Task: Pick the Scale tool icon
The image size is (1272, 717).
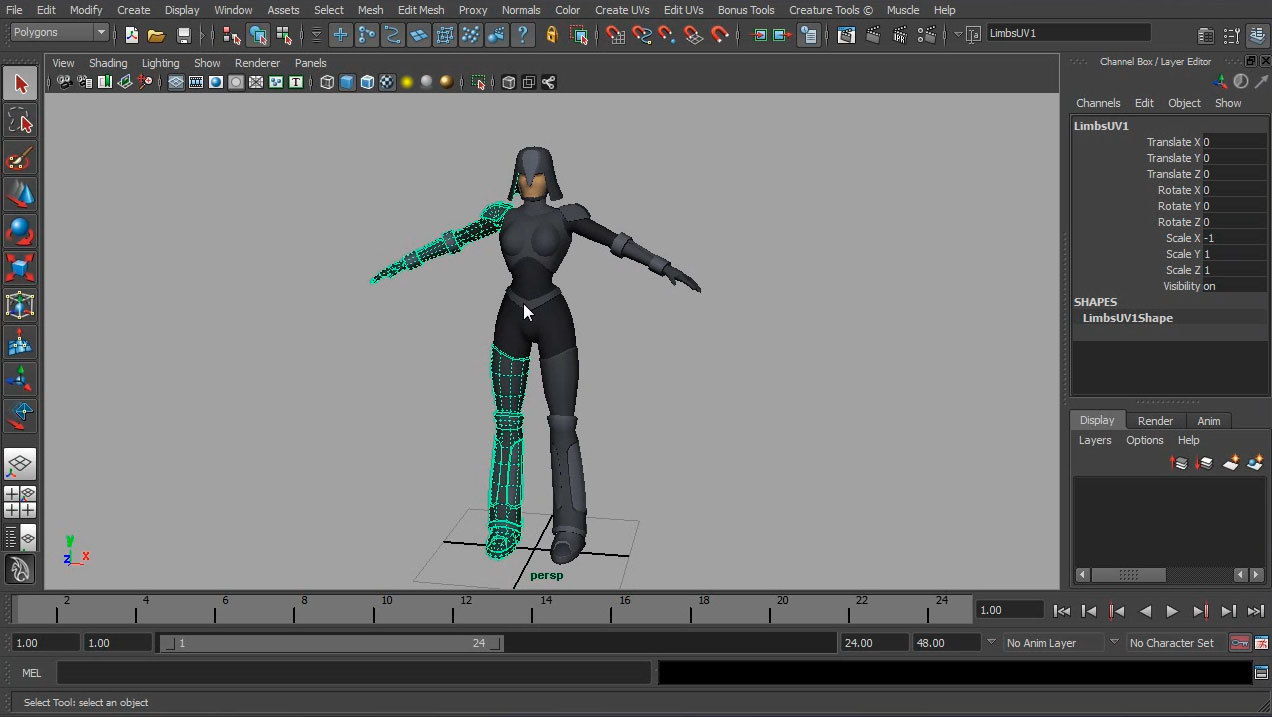Action: [20, 268]
